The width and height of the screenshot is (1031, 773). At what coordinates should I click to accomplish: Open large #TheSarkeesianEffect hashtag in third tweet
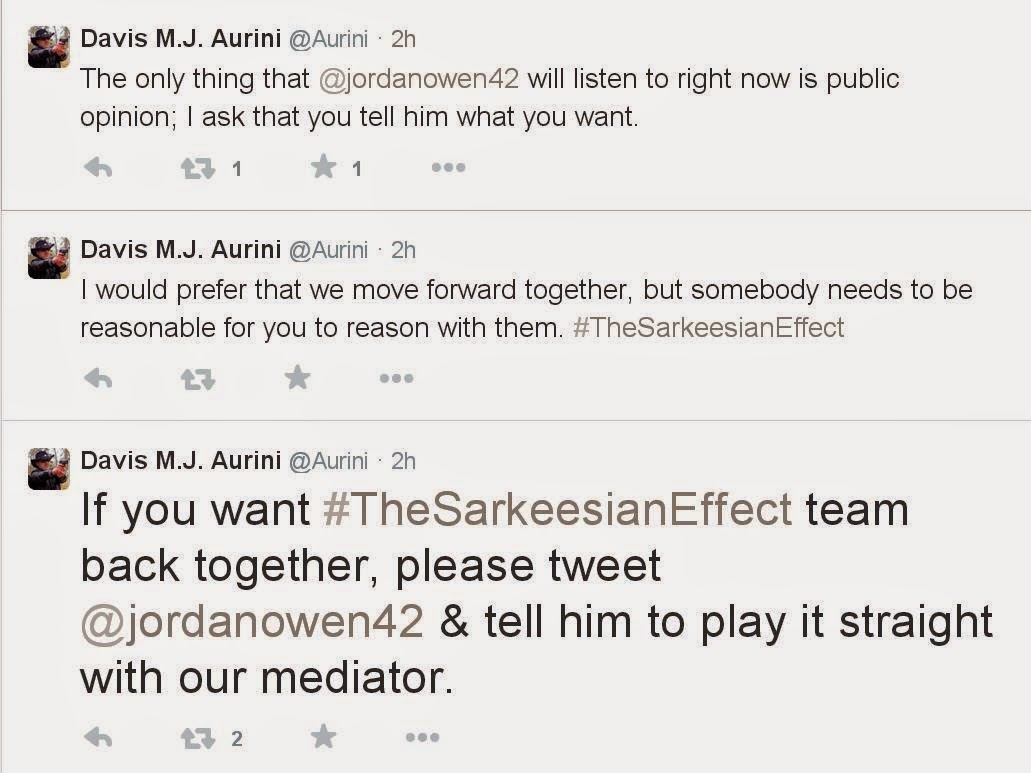[557, 509]
